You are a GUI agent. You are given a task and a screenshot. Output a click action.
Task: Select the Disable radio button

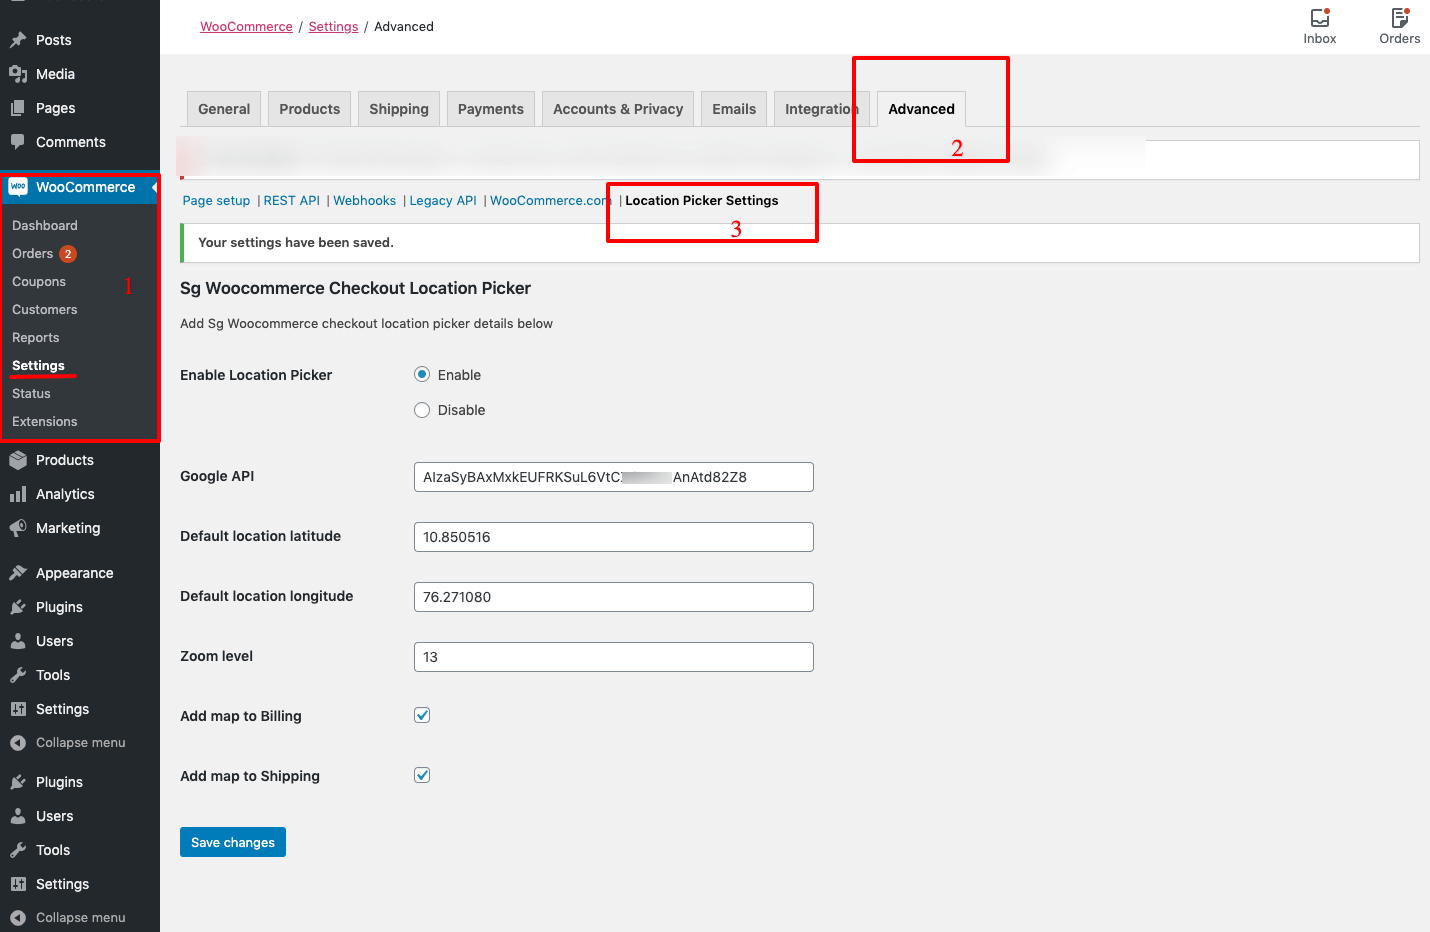click(x=422, y=410)
